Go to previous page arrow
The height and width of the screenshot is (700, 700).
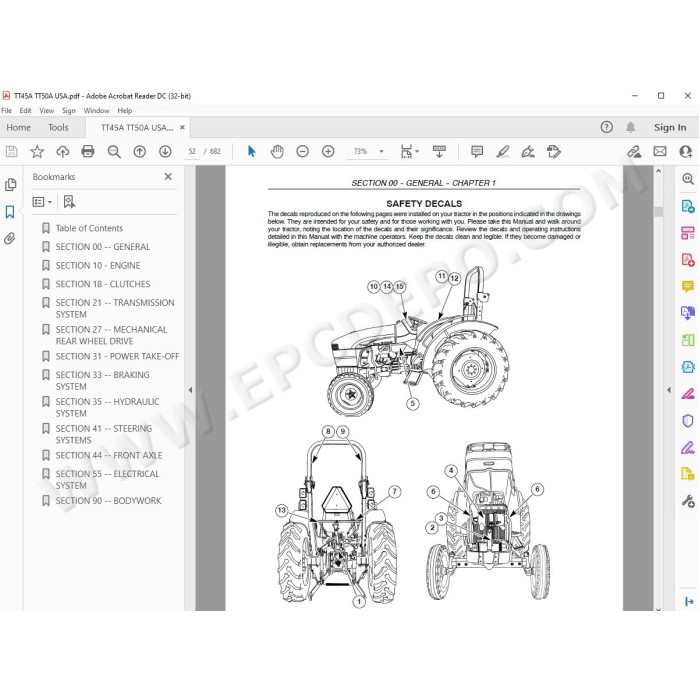click(x=140, y=152)
